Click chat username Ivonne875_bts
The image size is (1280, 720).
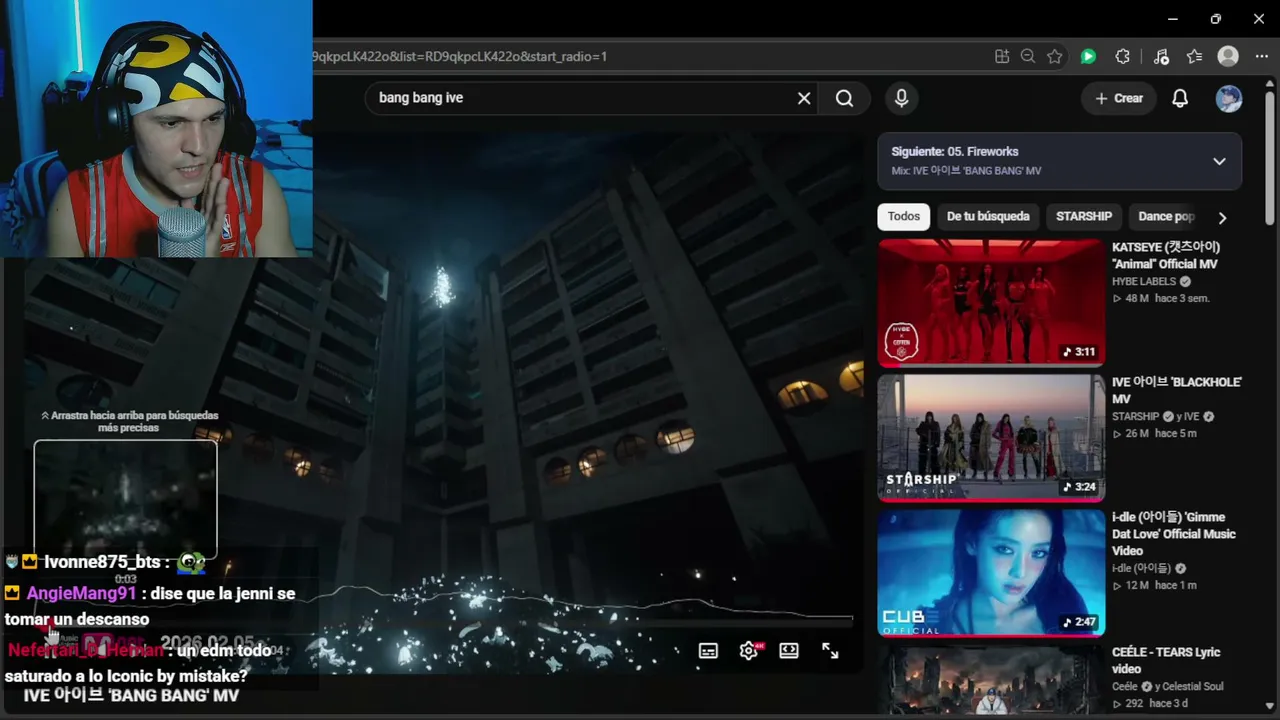coord(101,563)
